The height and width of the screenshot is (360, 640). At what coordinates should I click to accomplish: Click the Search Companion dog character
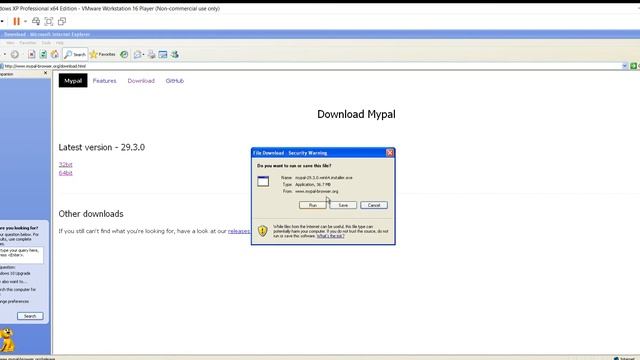[x=7, y=340]
